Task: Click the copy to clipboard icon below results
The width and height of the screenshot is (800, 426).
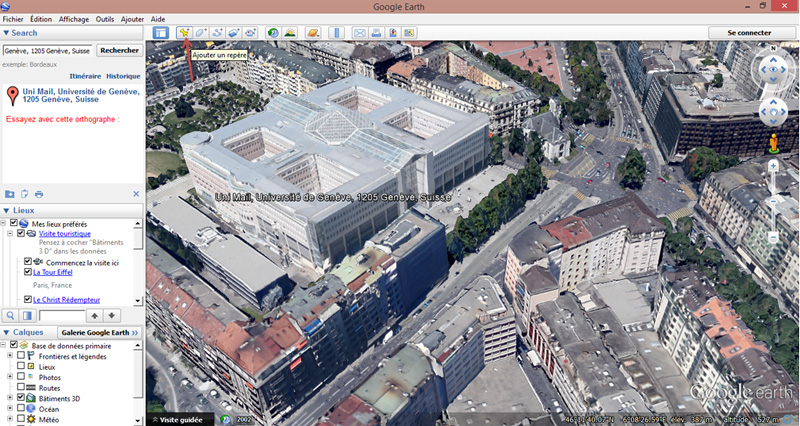Action: coord(24,194)
